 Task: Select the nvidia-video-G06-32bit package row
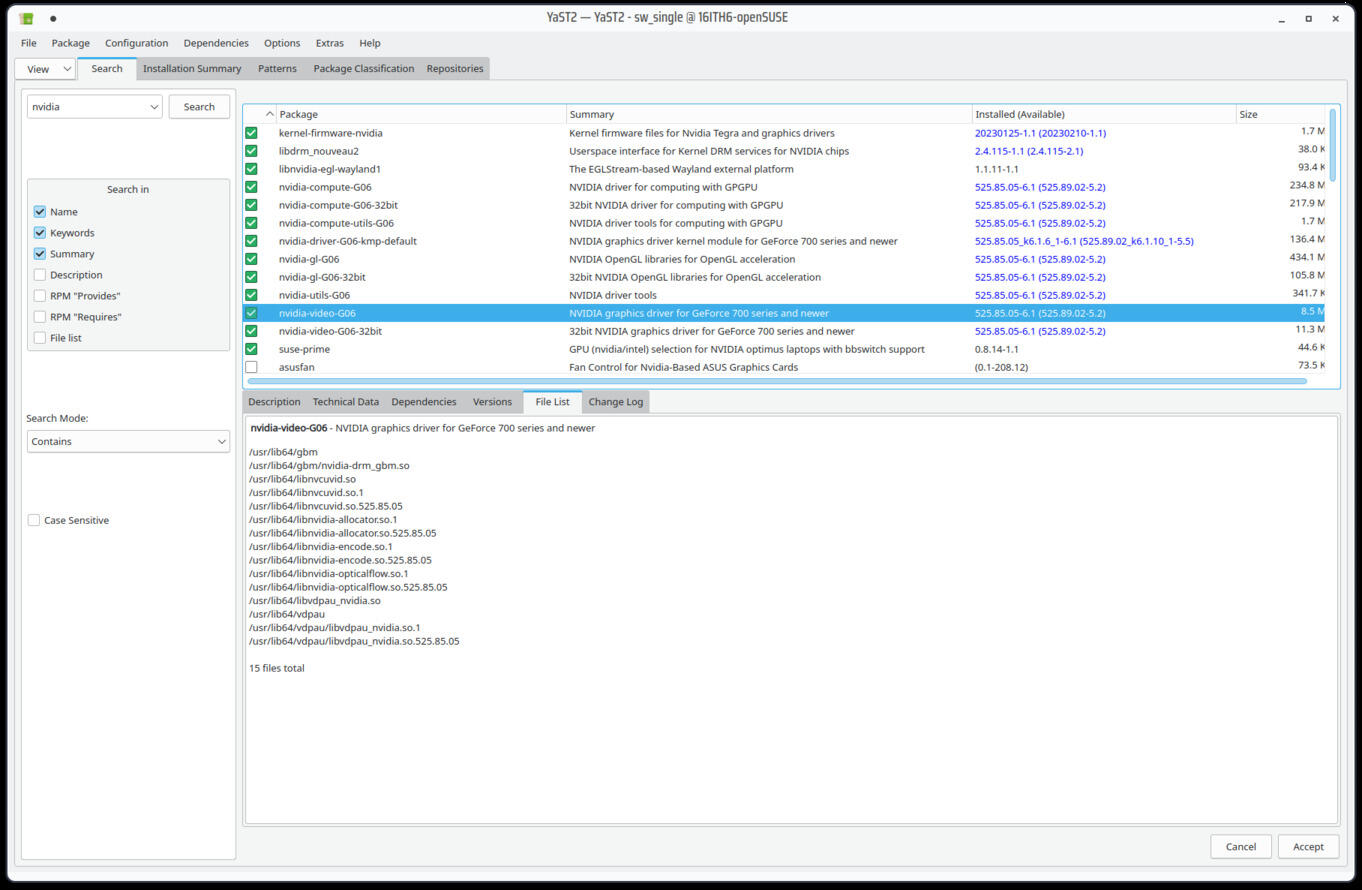coord(783,331)
